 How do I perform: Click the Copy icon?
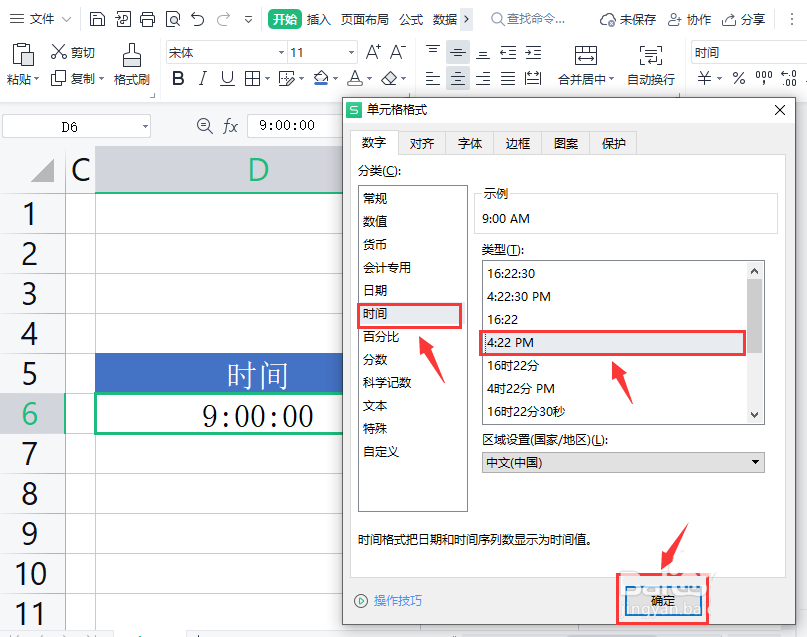point(58,79)
